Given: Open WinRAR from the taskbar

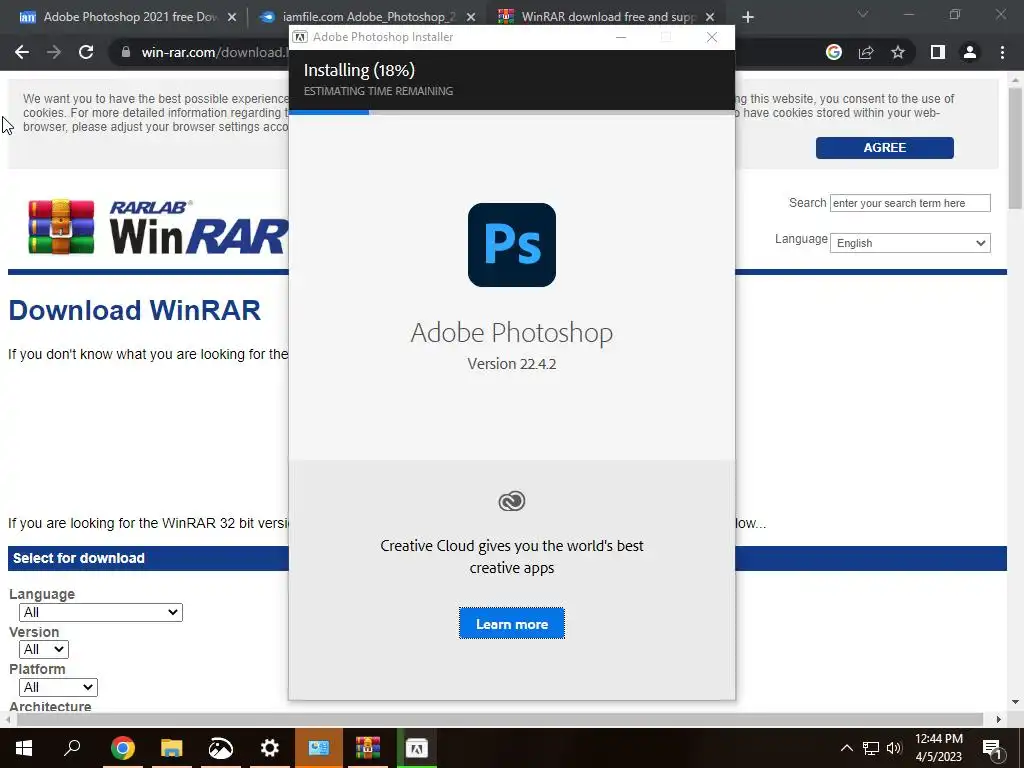Looking at the screenshot, I should click(x=368, y=748).
